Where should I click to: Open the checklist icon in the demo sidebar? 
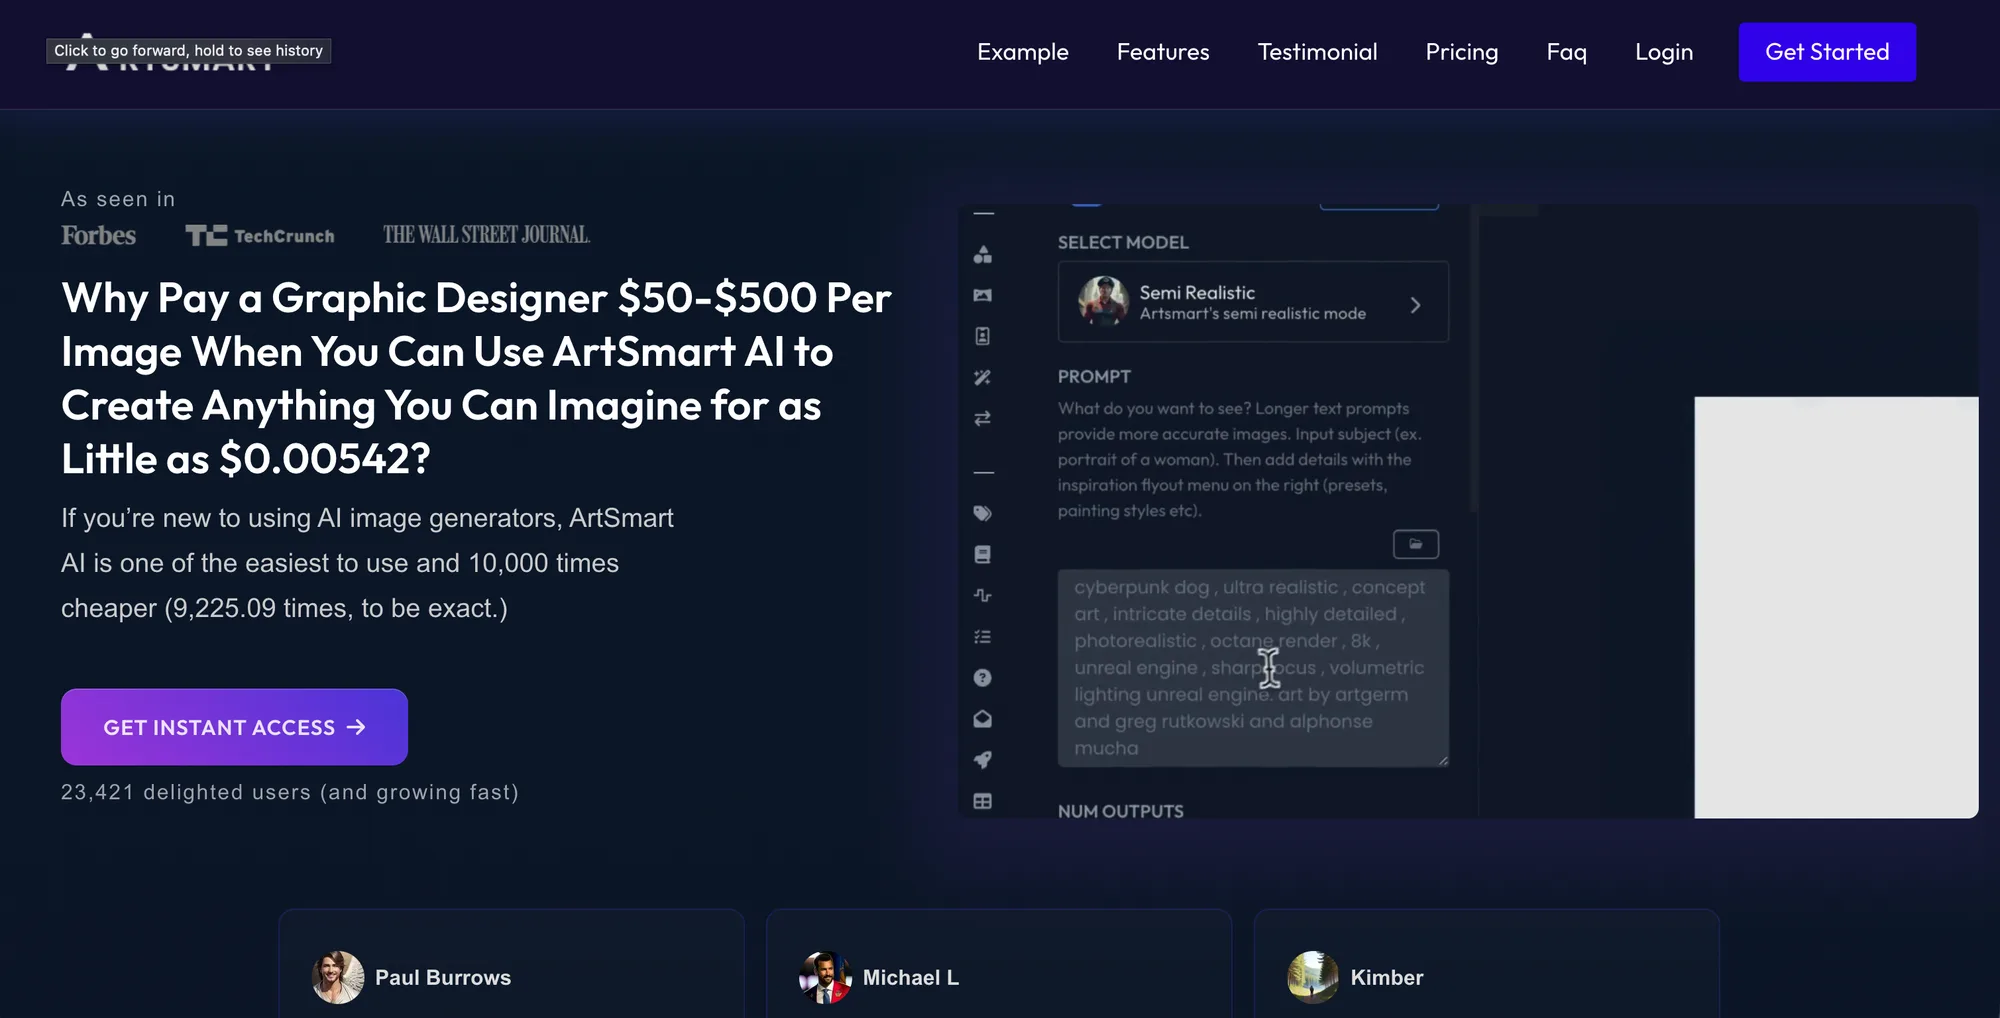(983, 636)
